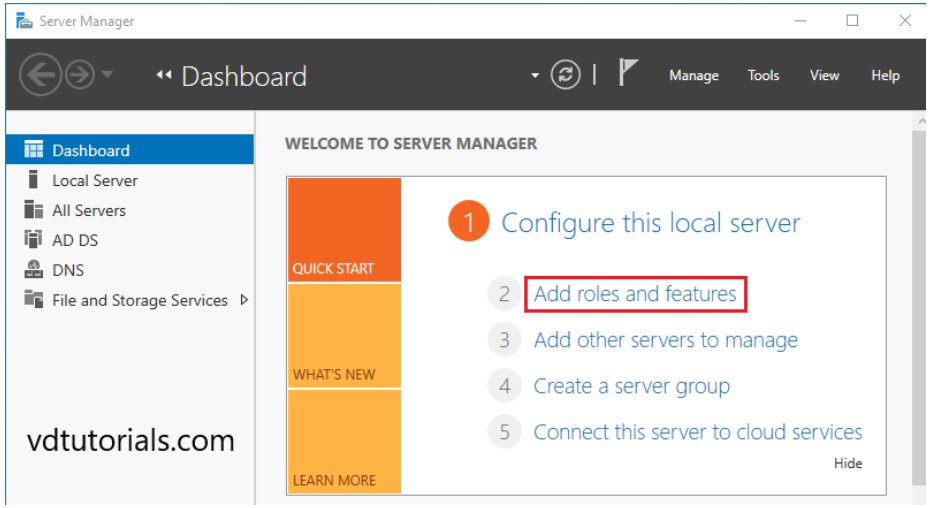Open the Tools menu
The height and width of the screenshot is (508, 932).
(x=763, y=76)
